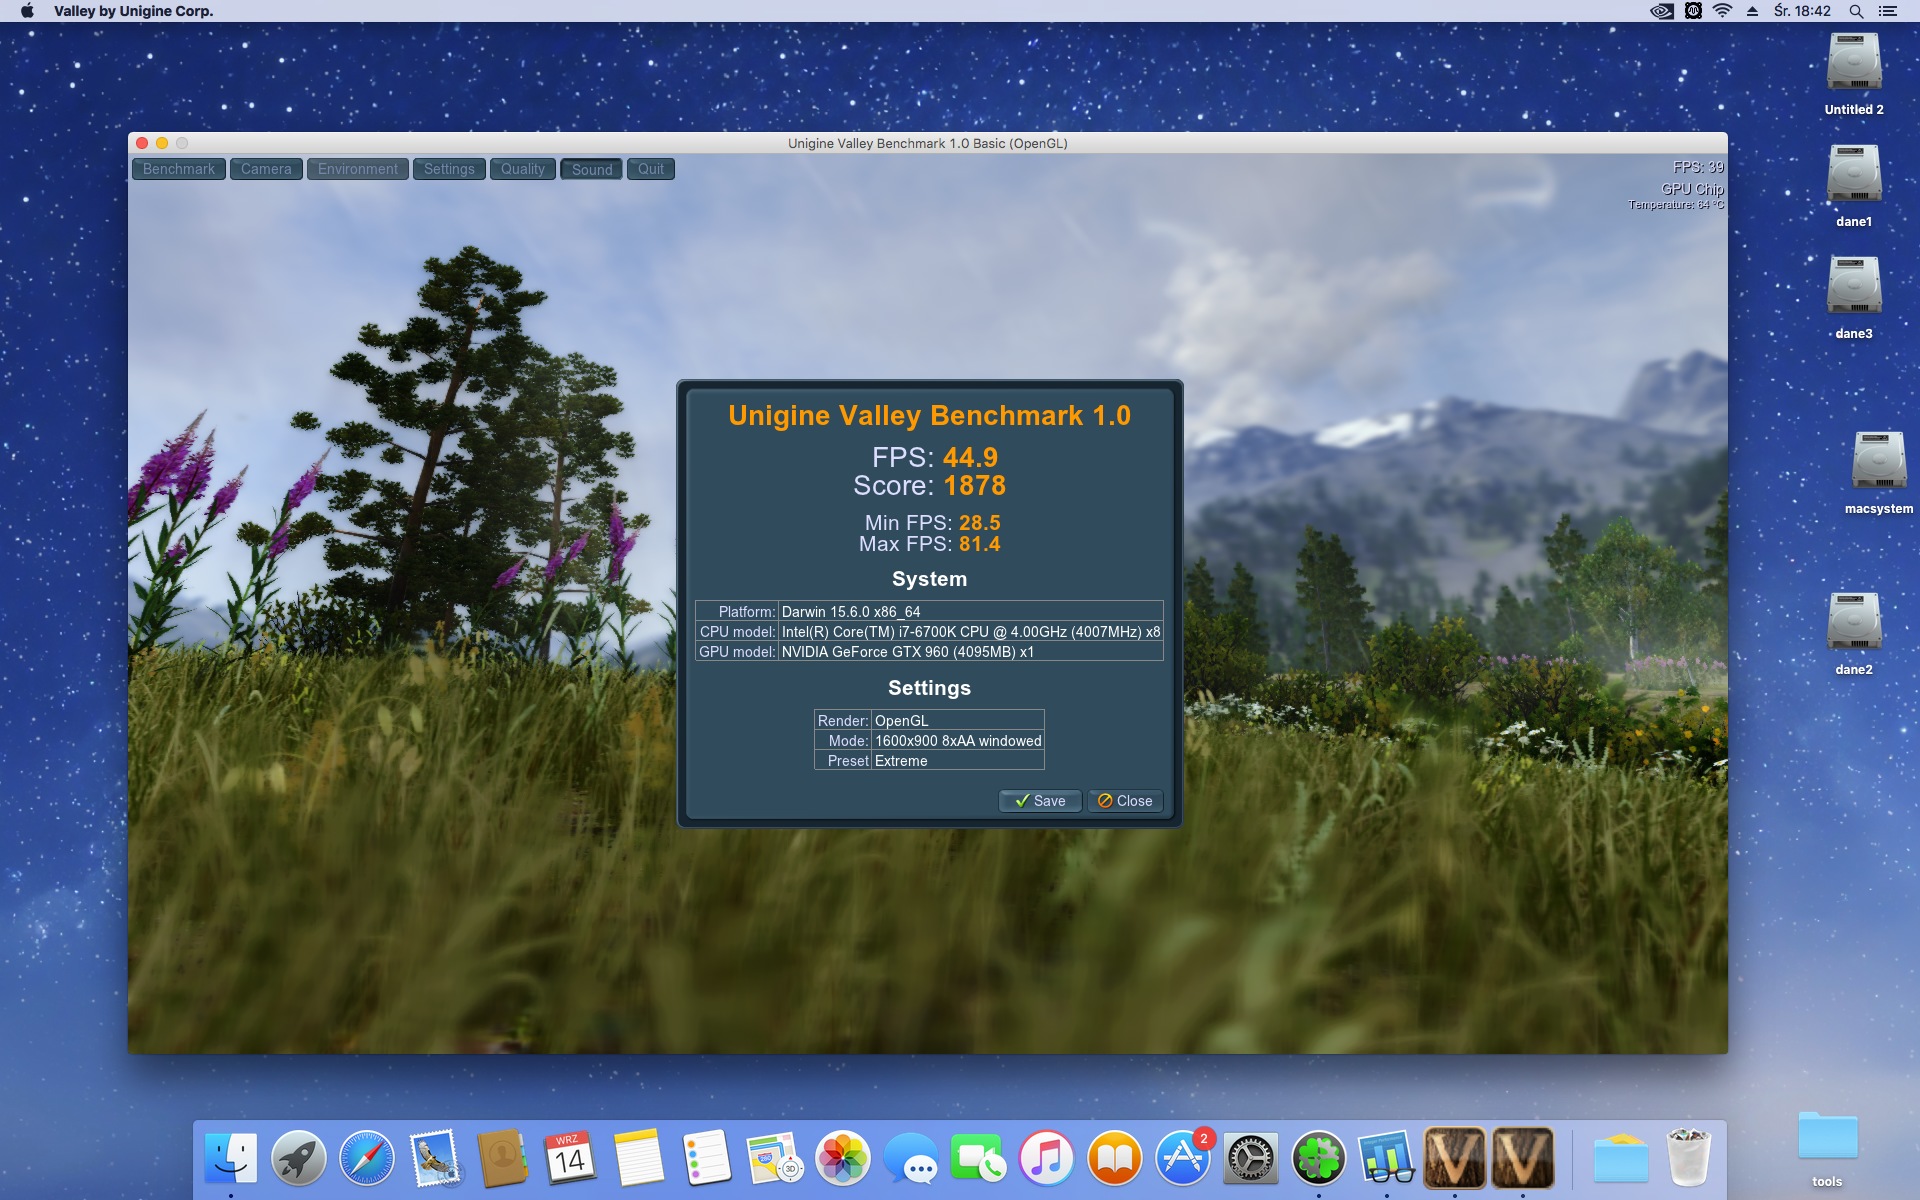Click the Quit button in toolbar
This screenshot has height=1200, width=1920.
651,169
